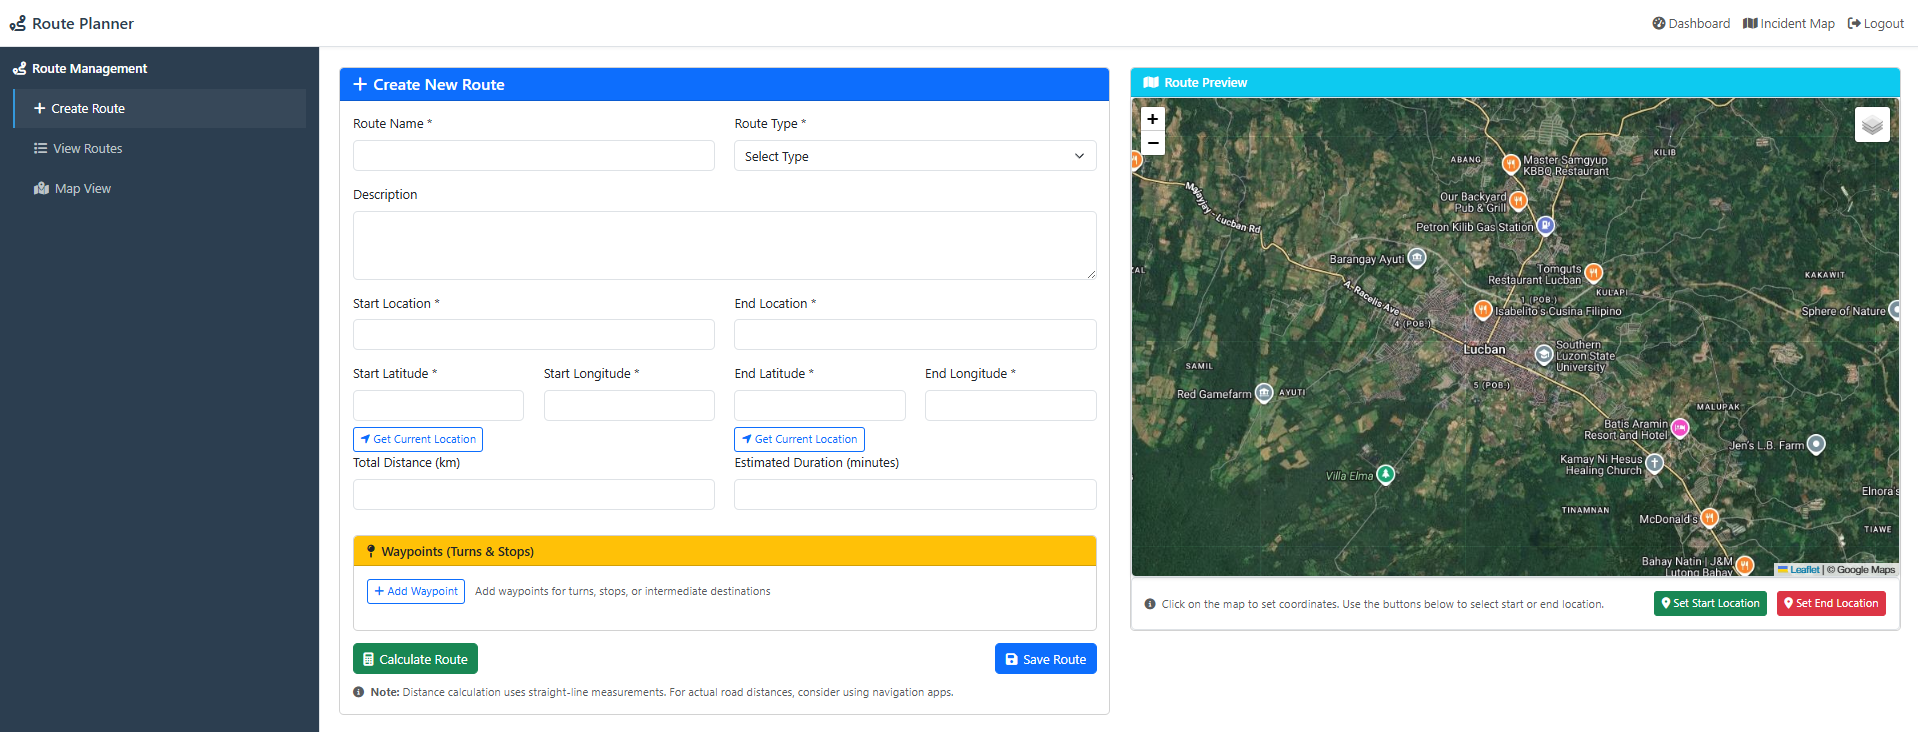Click the Add Waypoint button
This screenshot has width=1918, height=732.
point(416,591)
